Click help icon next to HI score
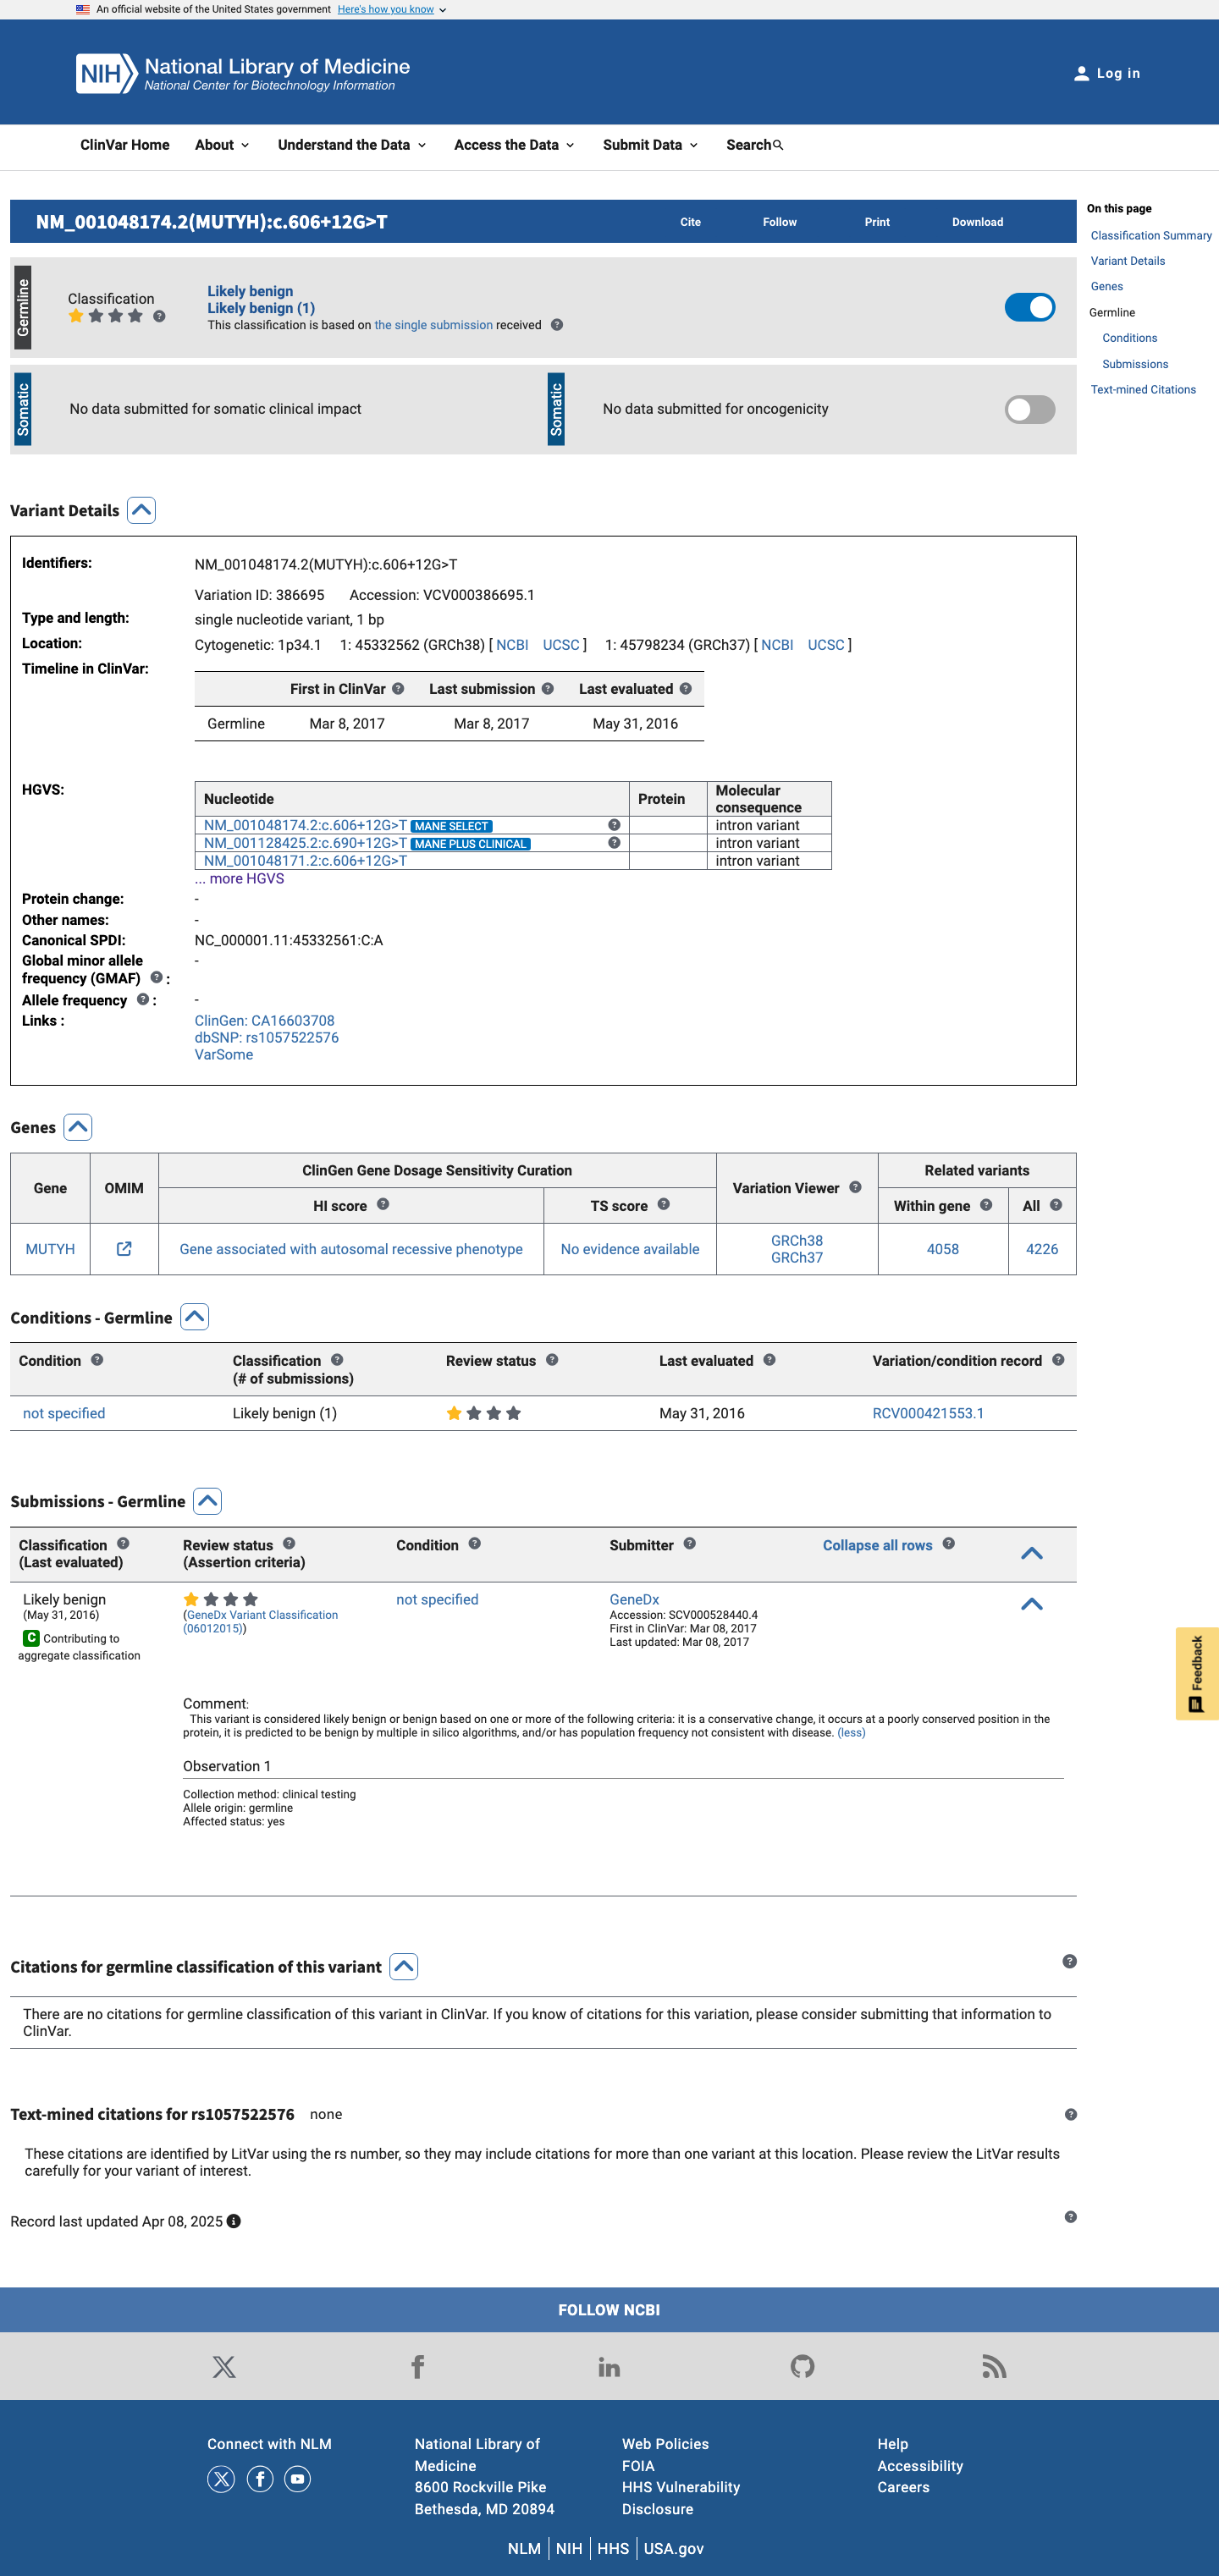Image resolution: width=1219 pixels, height=2576 pixels. (x=383, y=1205)
